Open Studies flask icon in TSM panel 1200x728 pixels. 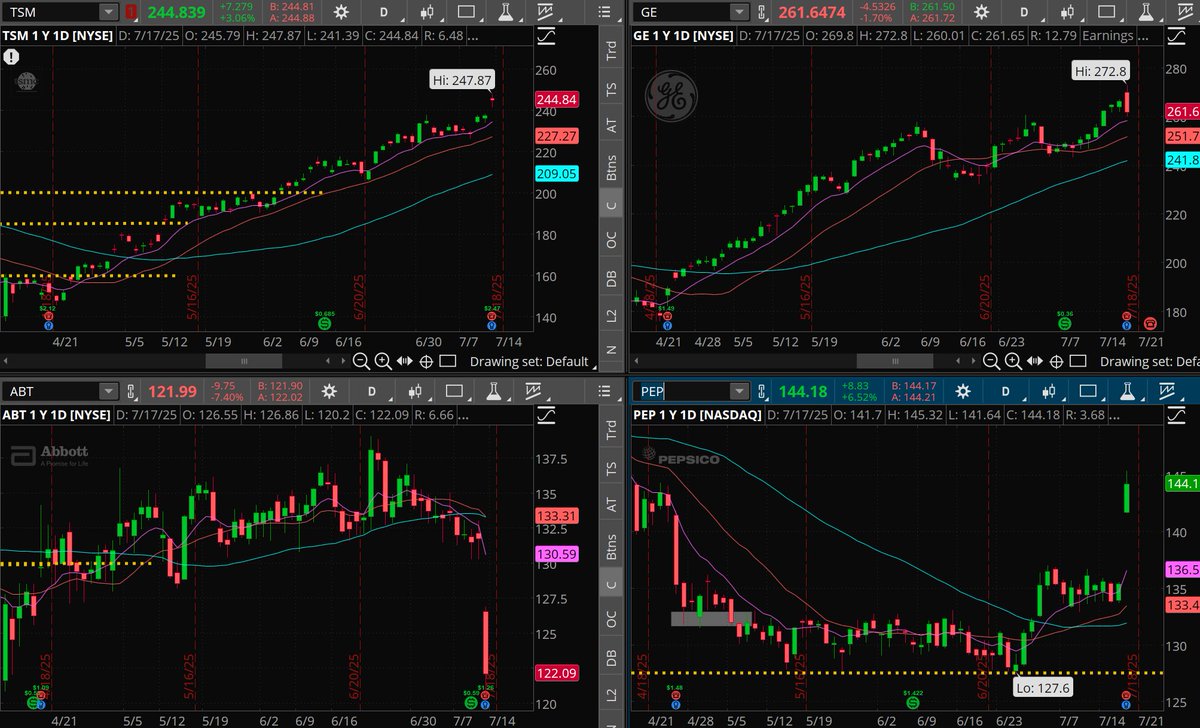(x=505, y=12)
